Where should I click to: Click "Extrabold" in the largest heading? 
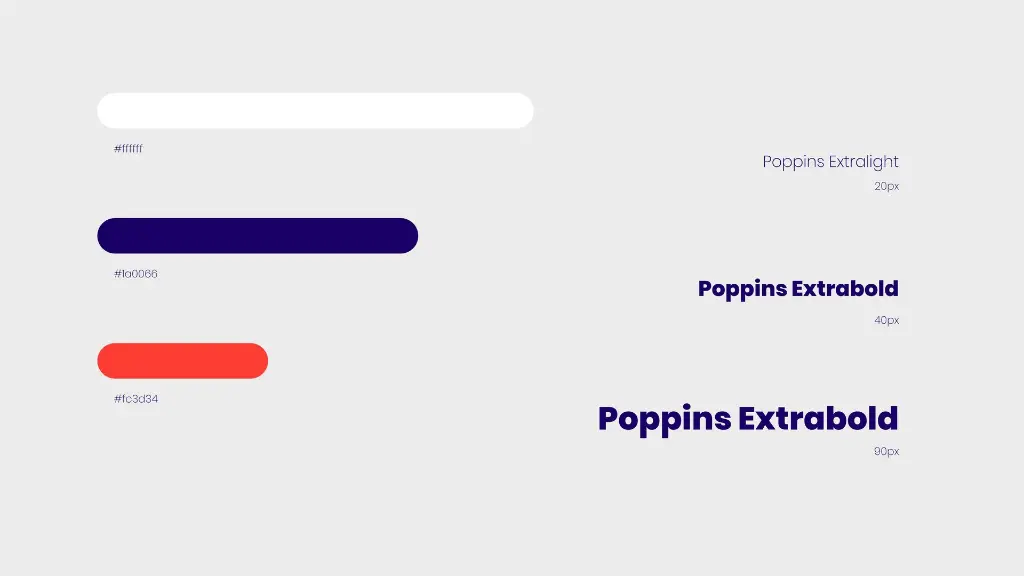point(818,418)
